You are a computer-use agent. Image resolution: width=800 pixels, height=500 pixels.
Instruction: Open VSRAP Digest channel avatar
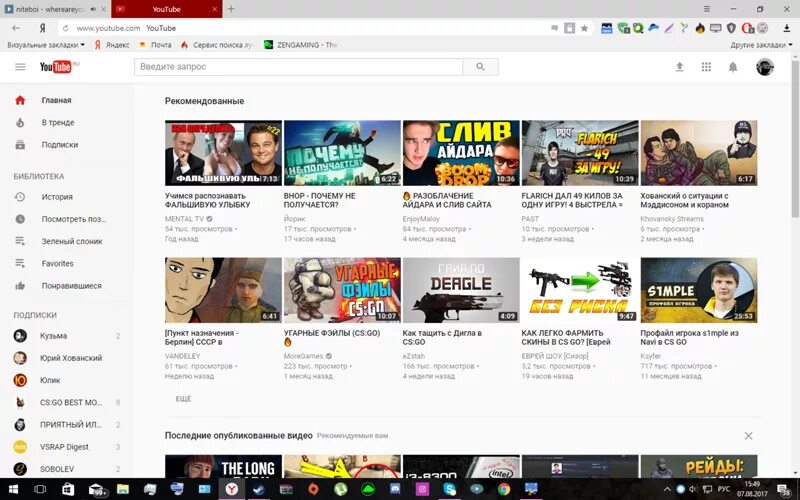20,446
